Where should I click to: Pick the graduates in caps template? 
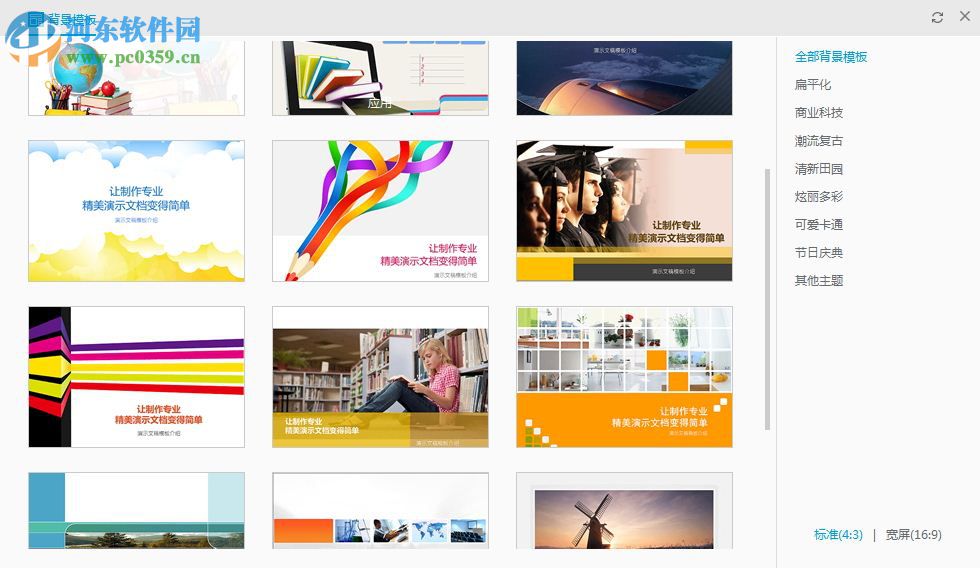pos(624,211)
